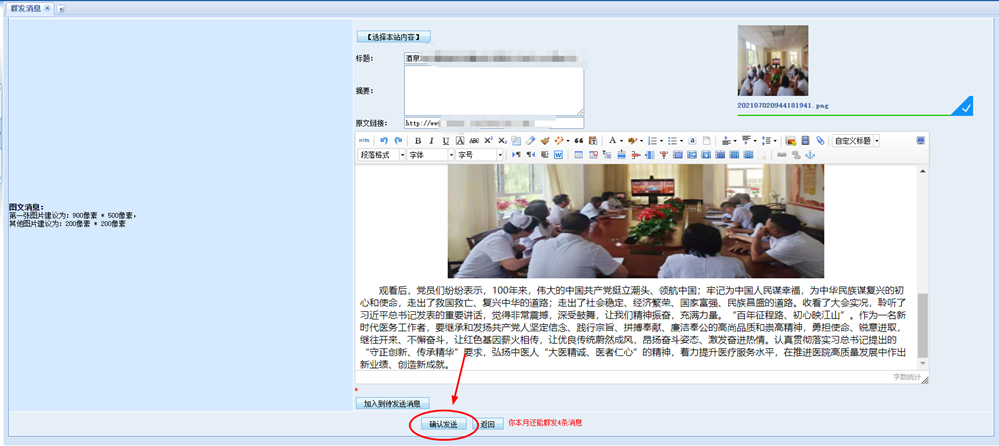Click the undo arrow in the editor
Screen dimensions: 999x446
pyautogui.click(x=384, y=141)
